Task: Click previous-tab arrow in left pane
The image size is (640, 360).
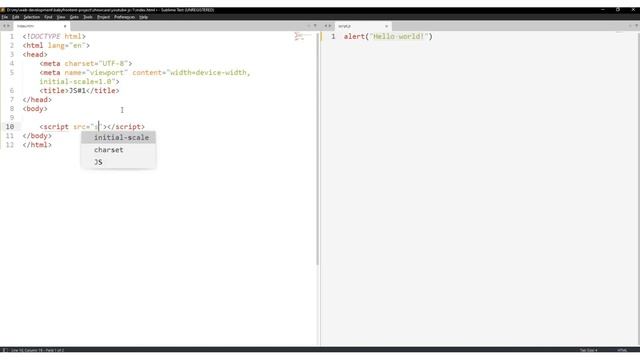Action: pos(4,26)
